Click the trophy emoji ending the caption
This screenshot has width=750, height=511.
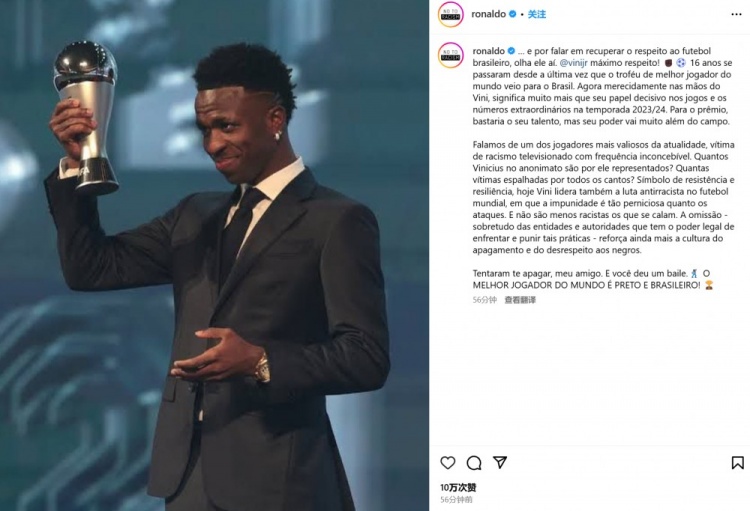pyautogui.click(x=709, y=285)
